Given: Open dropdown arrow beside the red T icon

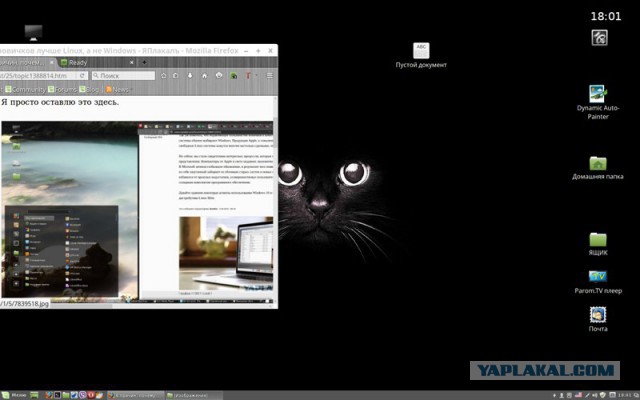Looking at the screenshot, I should (256, 76).
